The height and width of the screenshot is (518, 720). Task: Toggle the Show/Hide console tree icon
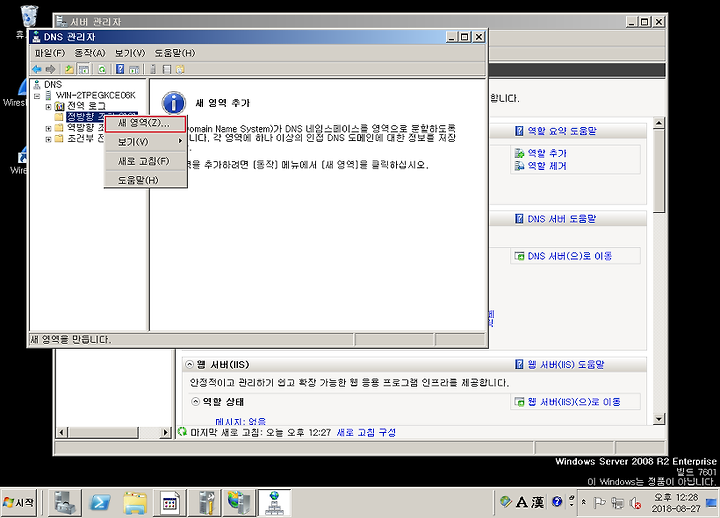84,69
